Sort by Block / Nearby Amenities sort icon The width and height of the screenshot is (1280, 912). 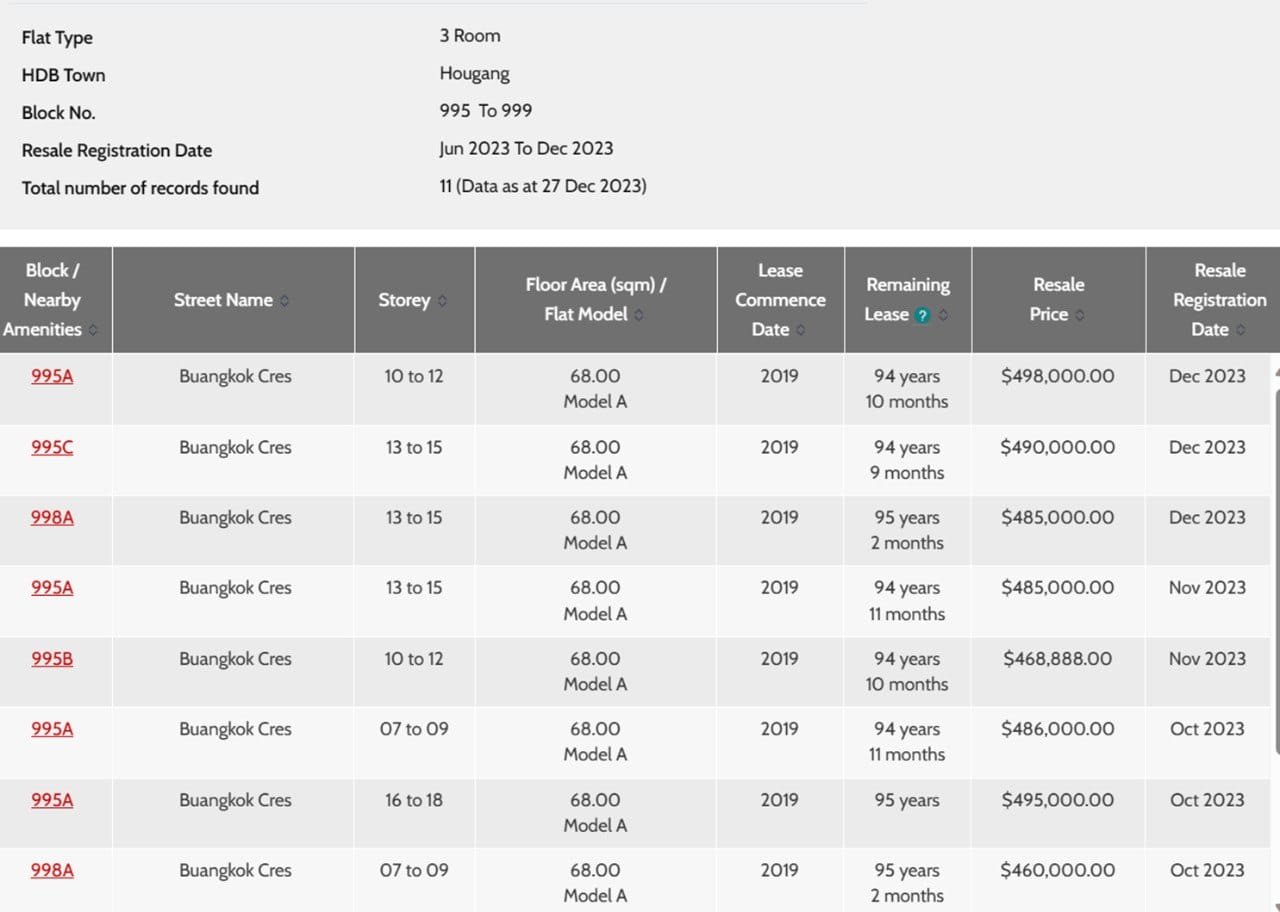[x=93, y=330]
